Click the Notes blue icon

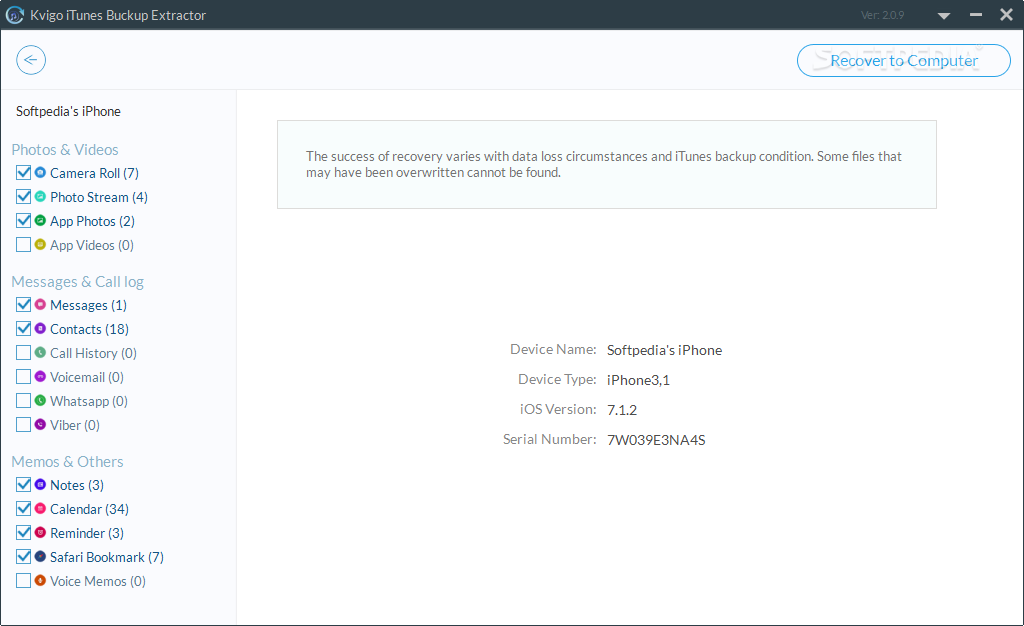pos(40,484)
